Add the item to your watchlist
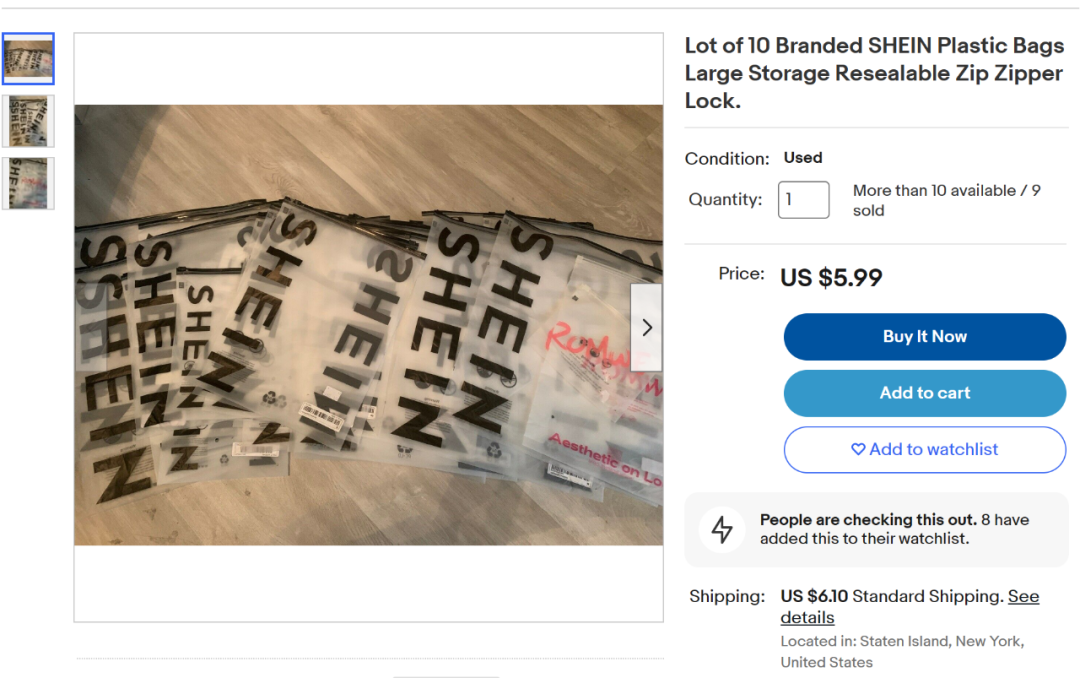This screenshot has width=1080, height=678. click(925, 450)
